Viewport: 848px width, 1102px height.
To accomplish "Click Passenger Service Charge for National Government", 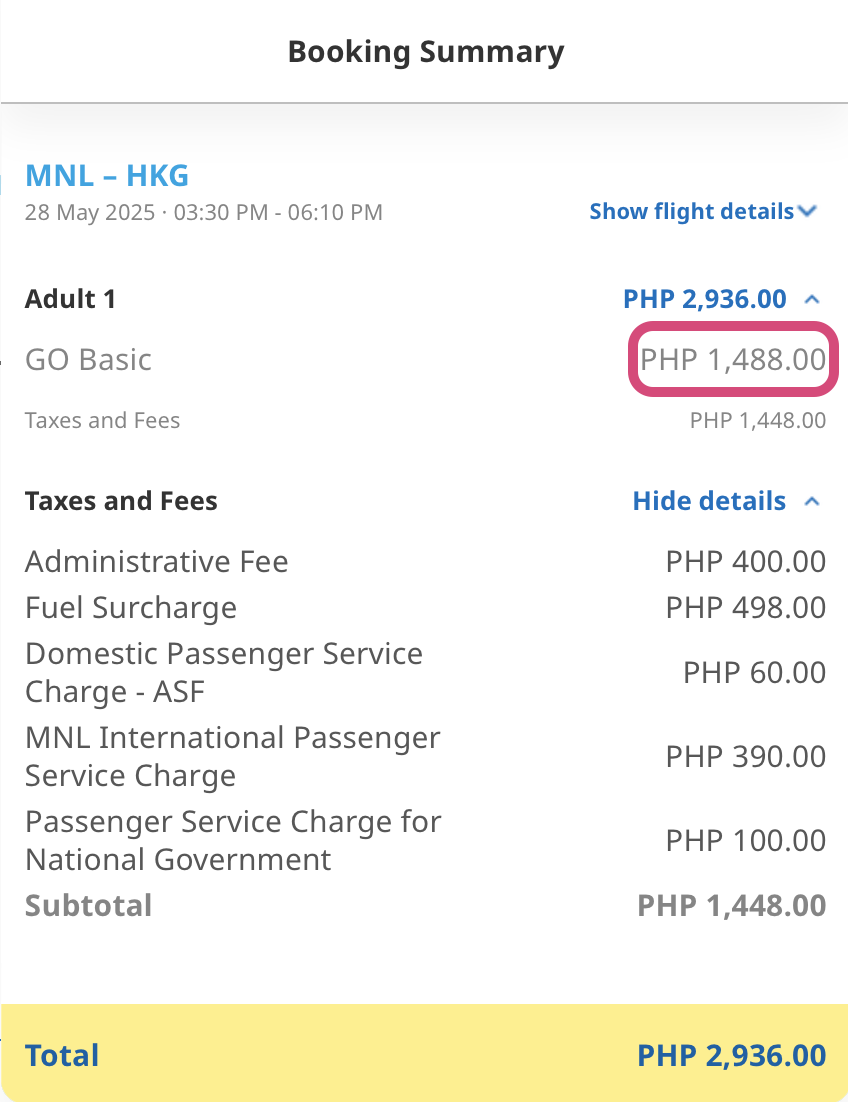I will tap(233, 840).
